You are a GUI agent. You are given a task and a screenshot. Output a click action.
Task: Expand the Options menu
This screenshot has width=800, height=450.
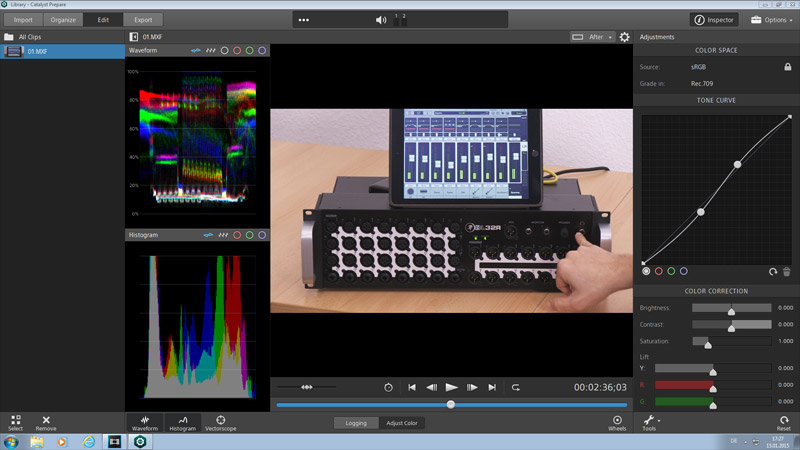coord(769,19)
